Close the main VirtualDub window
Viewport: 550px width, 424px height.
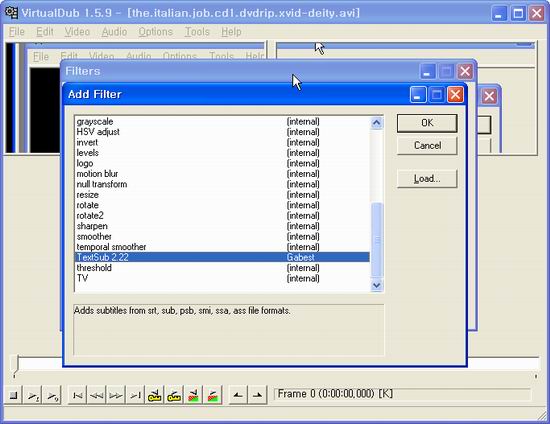click(x=537, y=14)
